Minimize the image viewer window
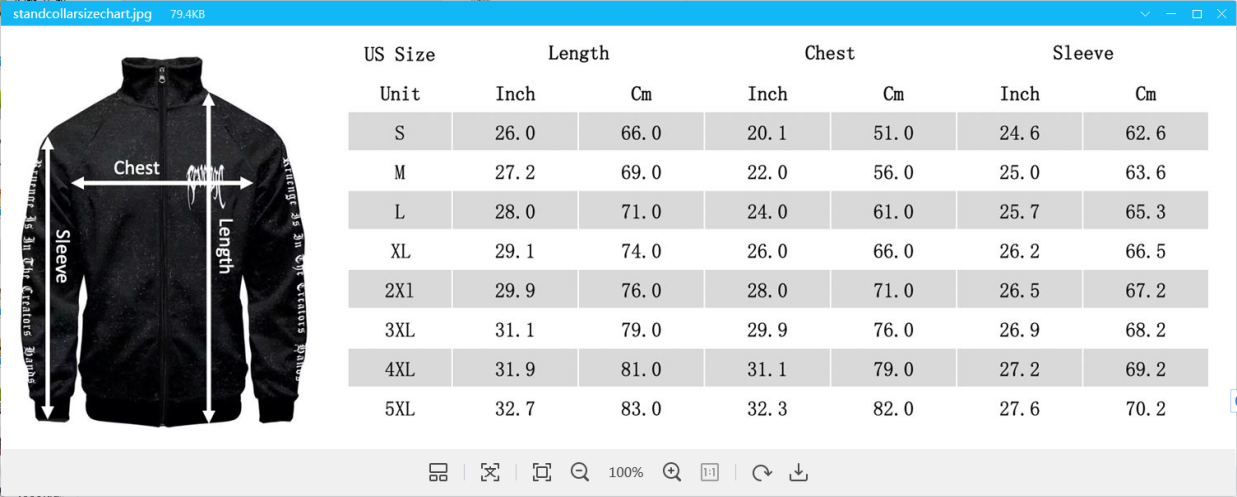1237x497 pixels. (1171, 14)
